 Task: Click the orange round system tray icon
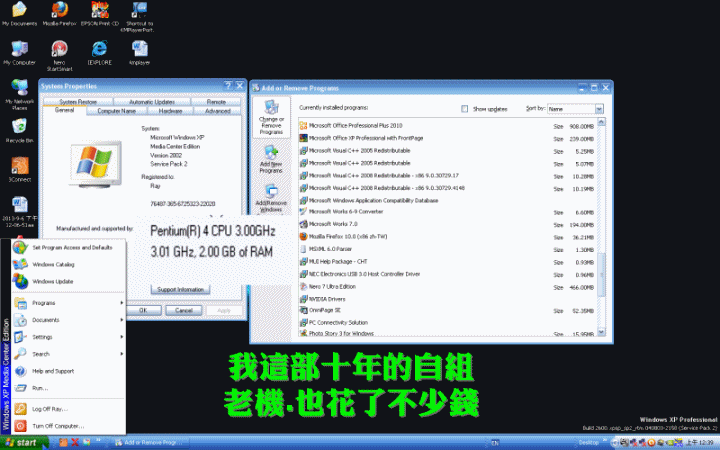point(651,443)
